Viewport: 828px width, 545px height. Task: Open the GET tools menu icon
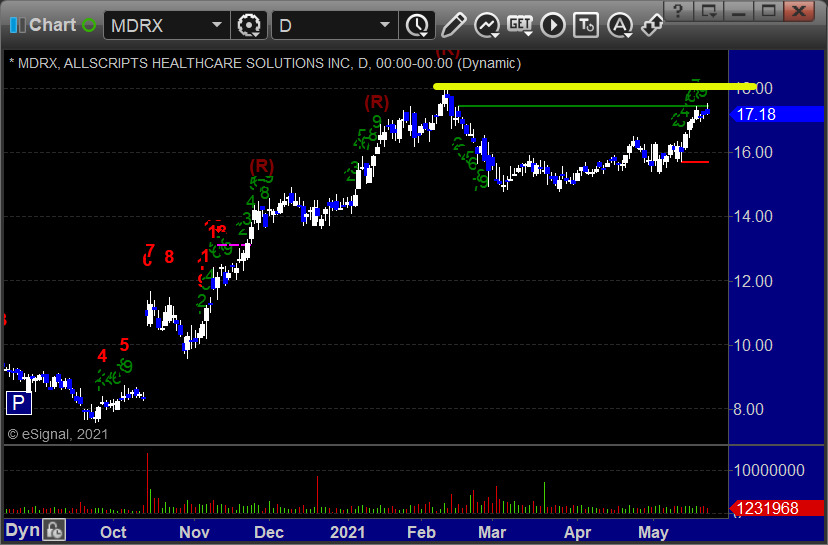(520, 25)
